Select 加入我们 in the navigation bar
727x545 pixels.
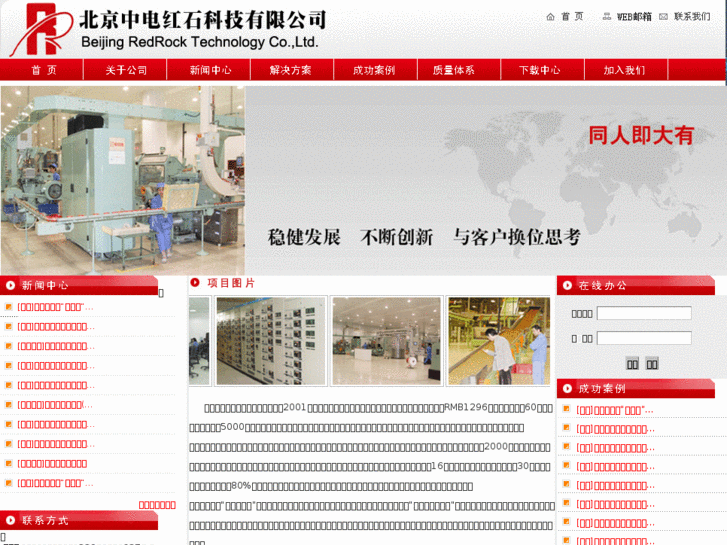click(624, 70)
